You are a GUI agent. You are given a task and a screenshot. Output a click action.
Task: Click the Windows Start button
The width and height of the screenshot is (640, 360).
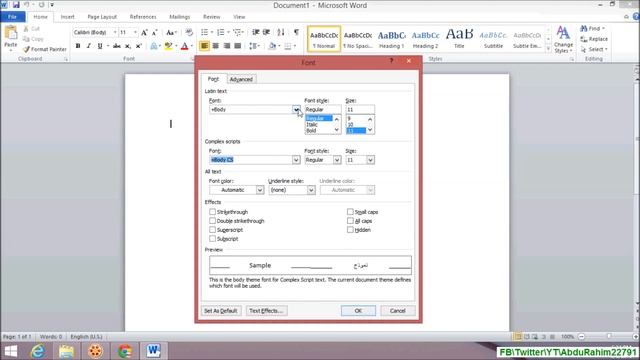pos(10,351)
